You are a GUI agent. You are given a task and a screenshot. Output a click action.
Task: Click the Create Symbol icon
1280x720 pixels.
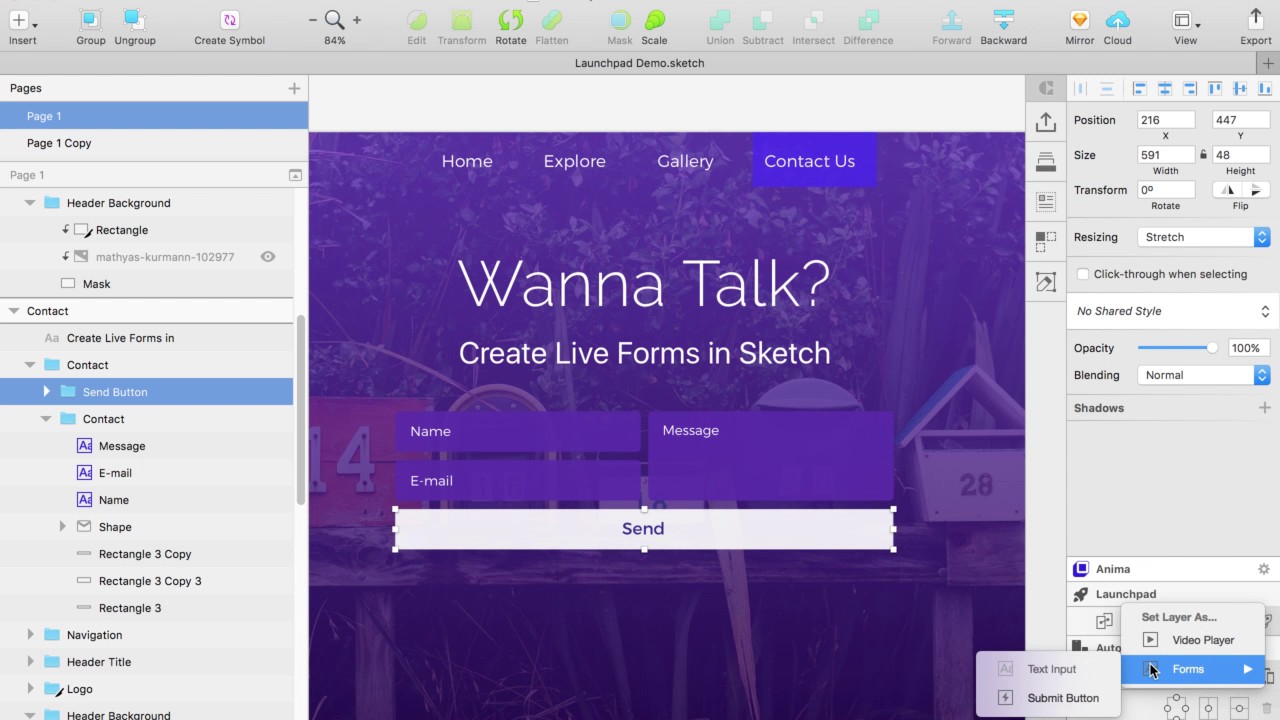point(229,20)
